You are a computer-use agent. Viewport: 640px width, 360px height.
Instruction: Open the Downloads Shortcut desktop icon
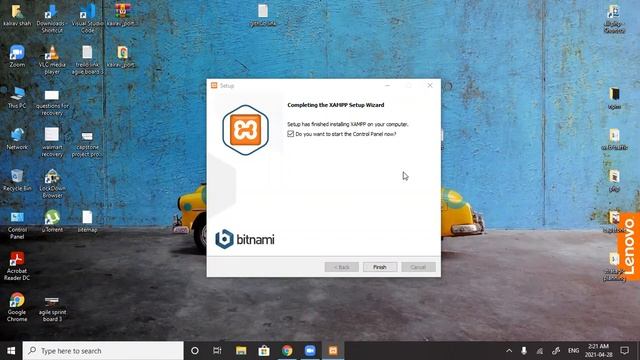tap(52, 18)
